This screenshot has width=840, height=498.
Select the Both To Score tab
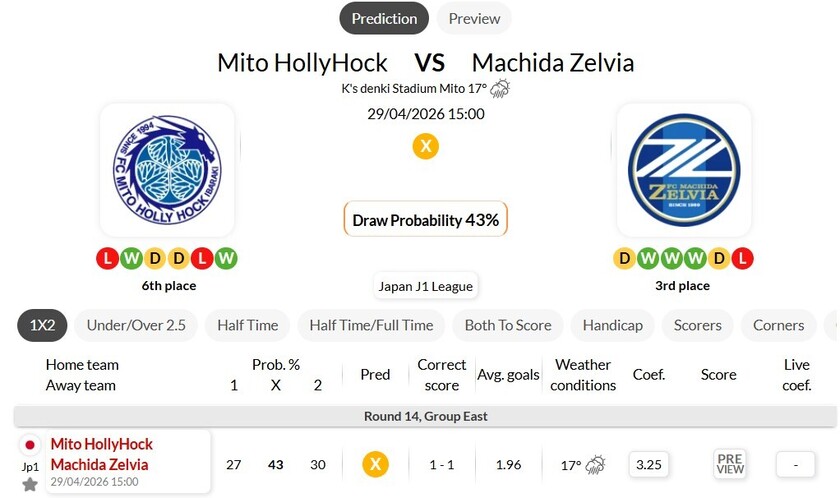(508, 325)
